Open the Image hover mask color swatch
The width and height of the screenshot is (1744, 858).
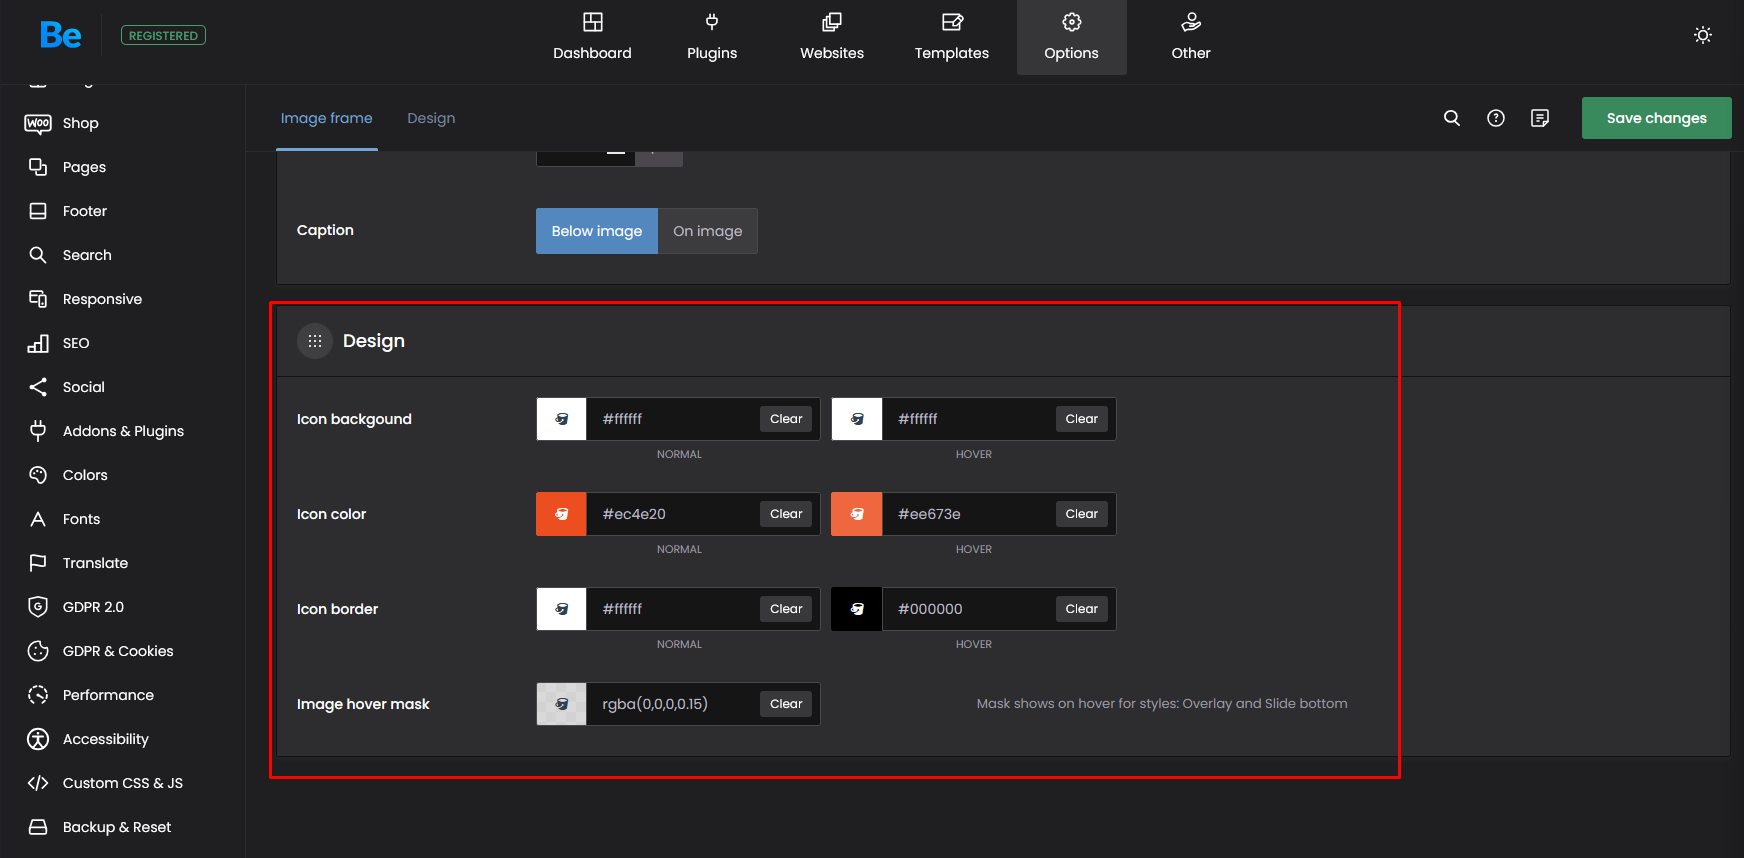pyautogui.click(x=562, y=704)
